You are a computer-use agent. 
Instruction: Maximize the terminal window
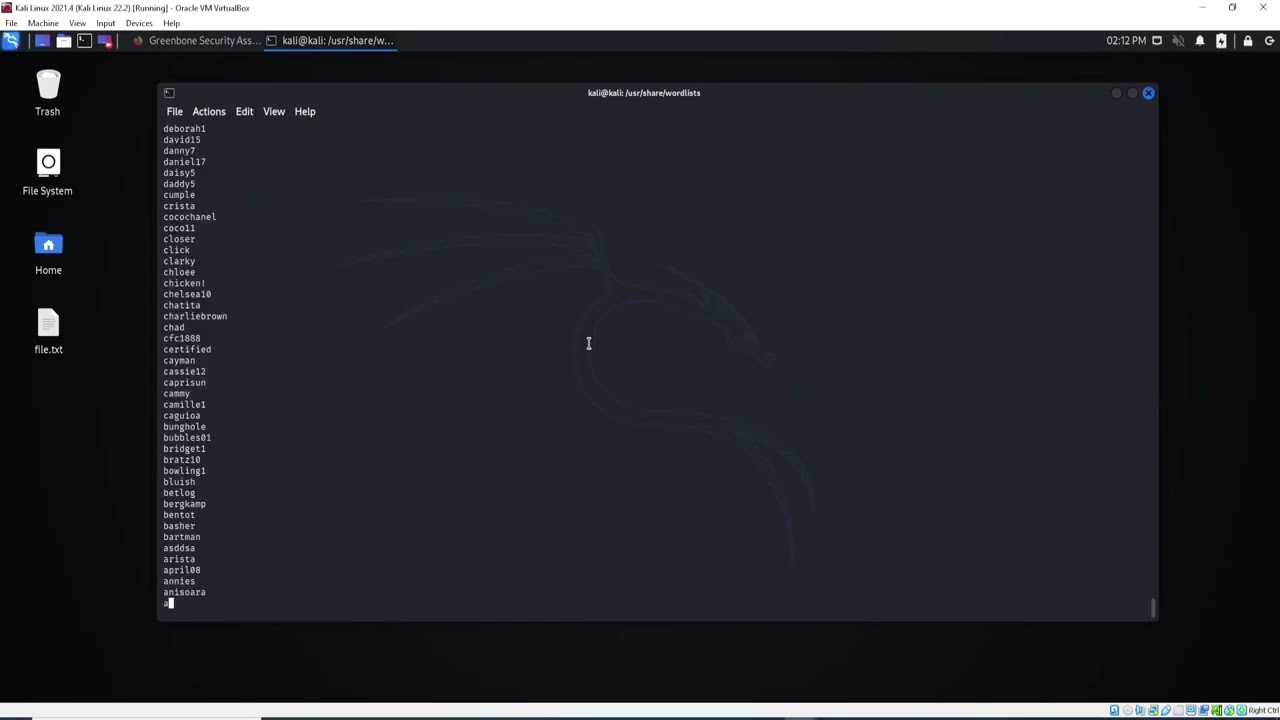(1132, 93)
